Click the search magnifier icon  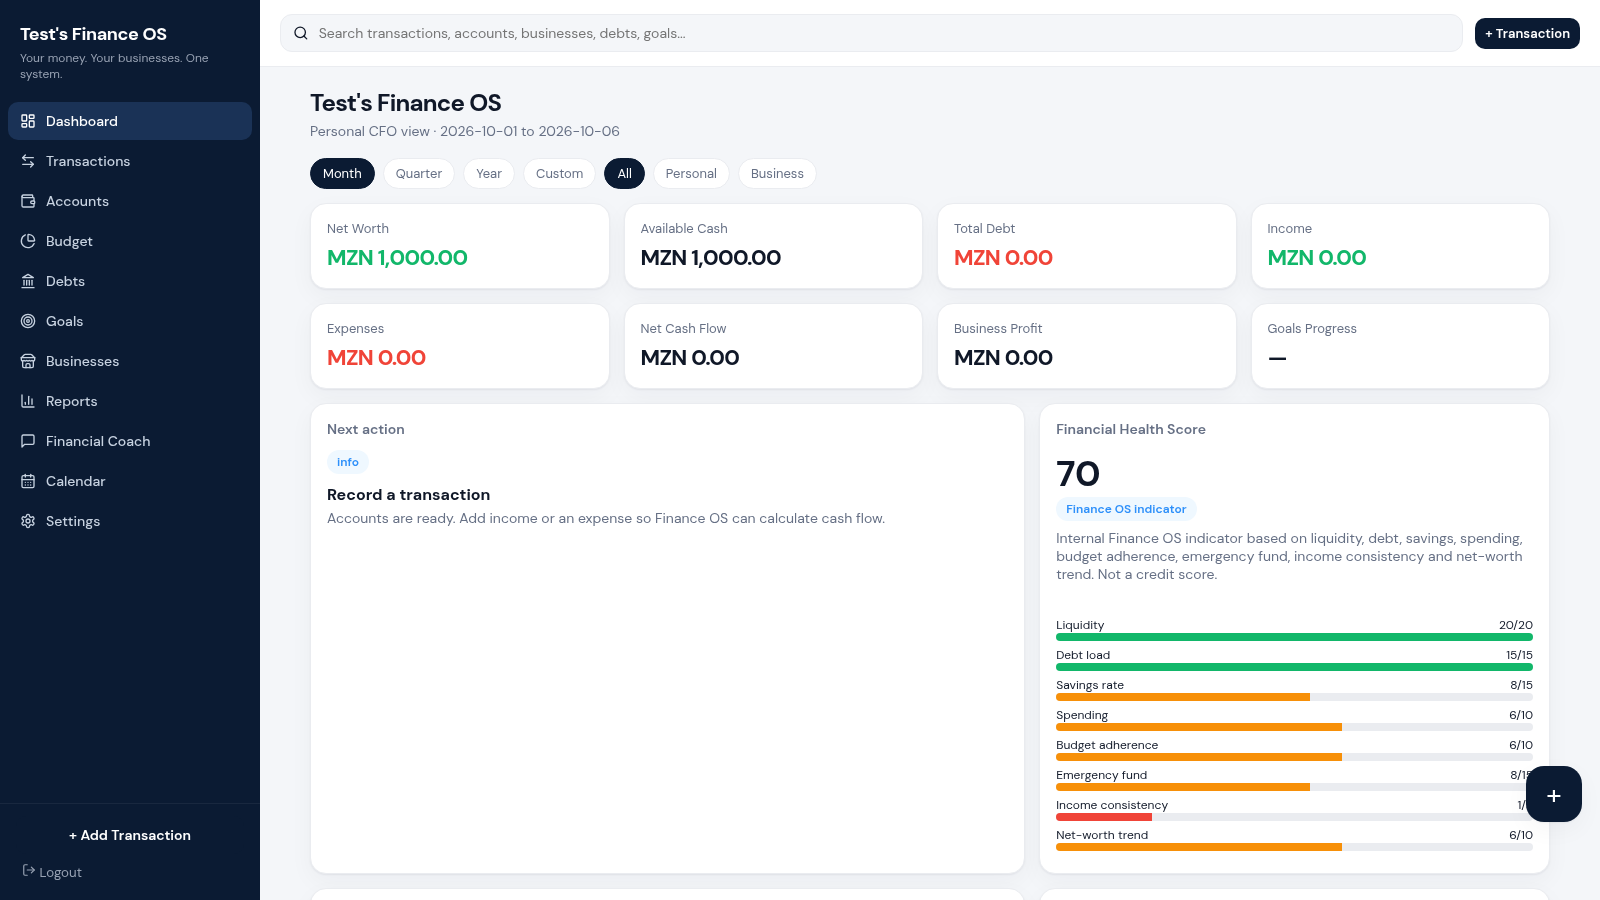[301, 33]
